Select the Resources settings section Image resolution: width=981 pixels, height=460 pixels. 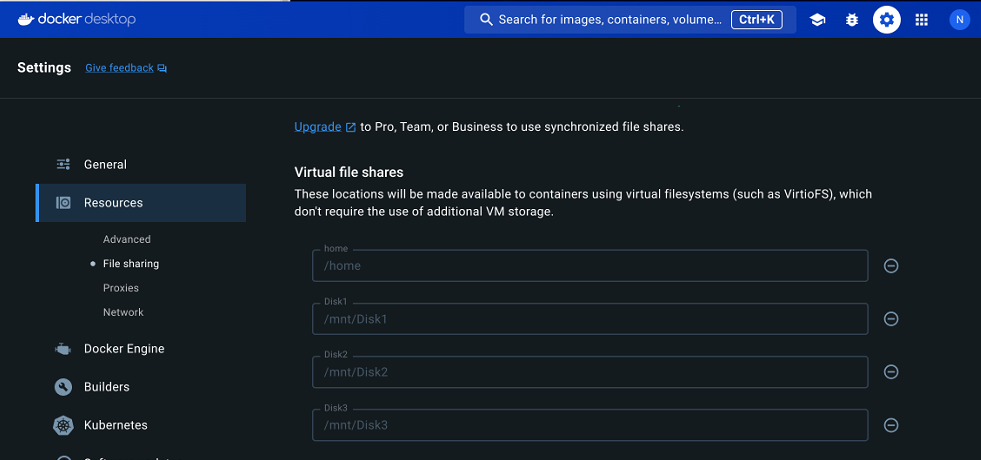pyautogui.click(x=113, y=203)
